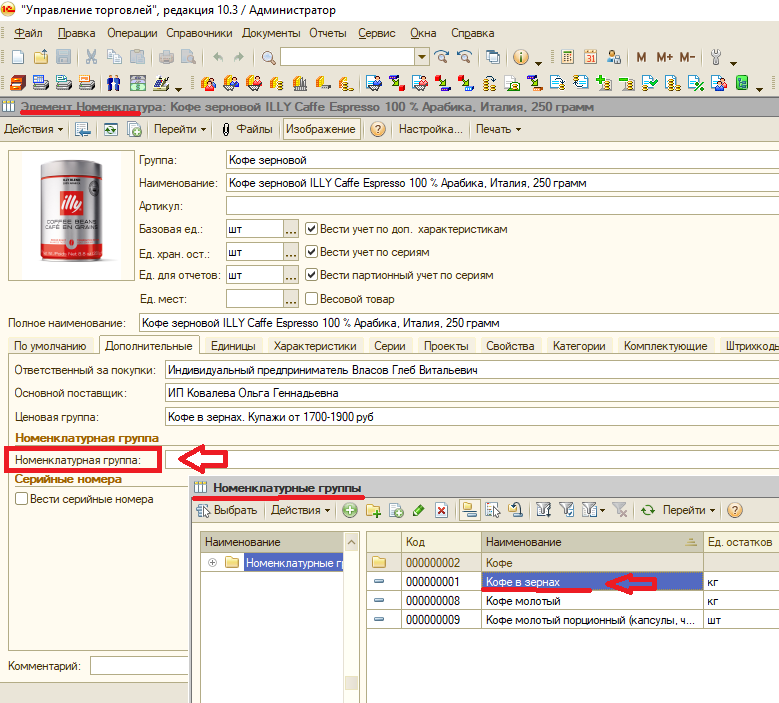Click the 'Файлы' button
The width and height of the screenshot is (779, 703).
[247, 129]
